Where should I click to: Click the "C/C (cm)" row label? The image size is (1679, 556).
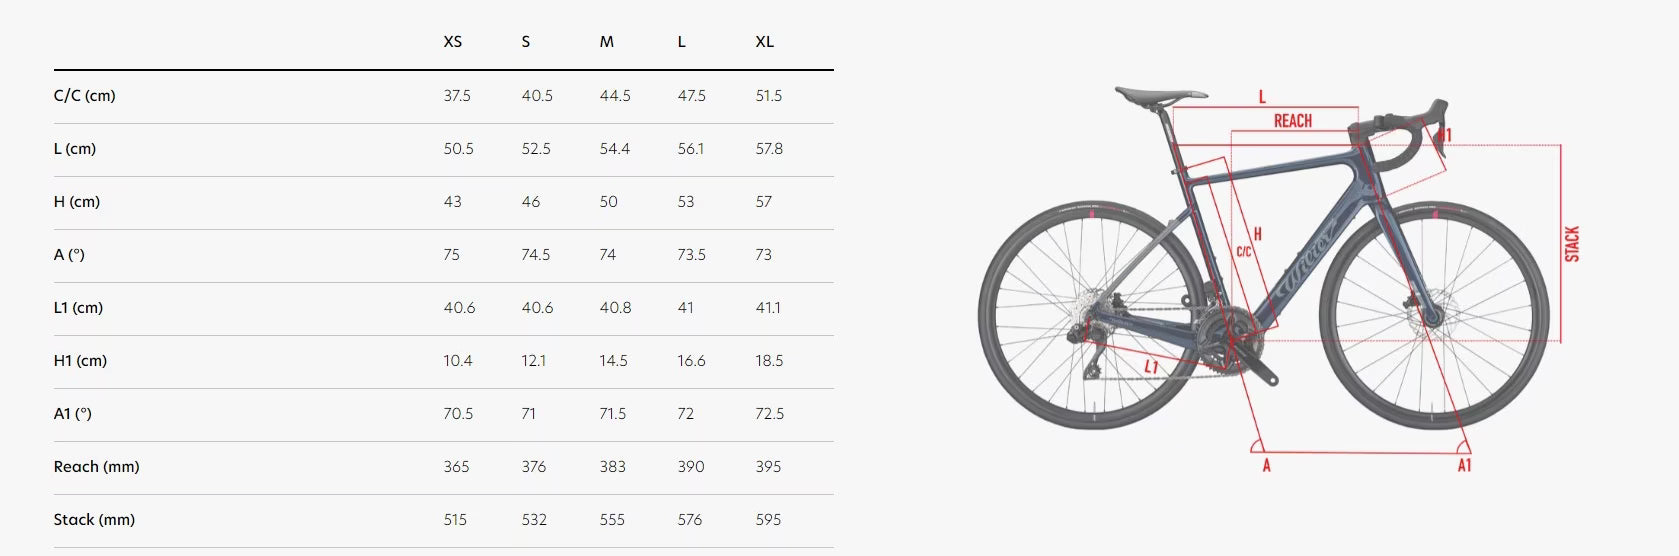click(85, 96)
